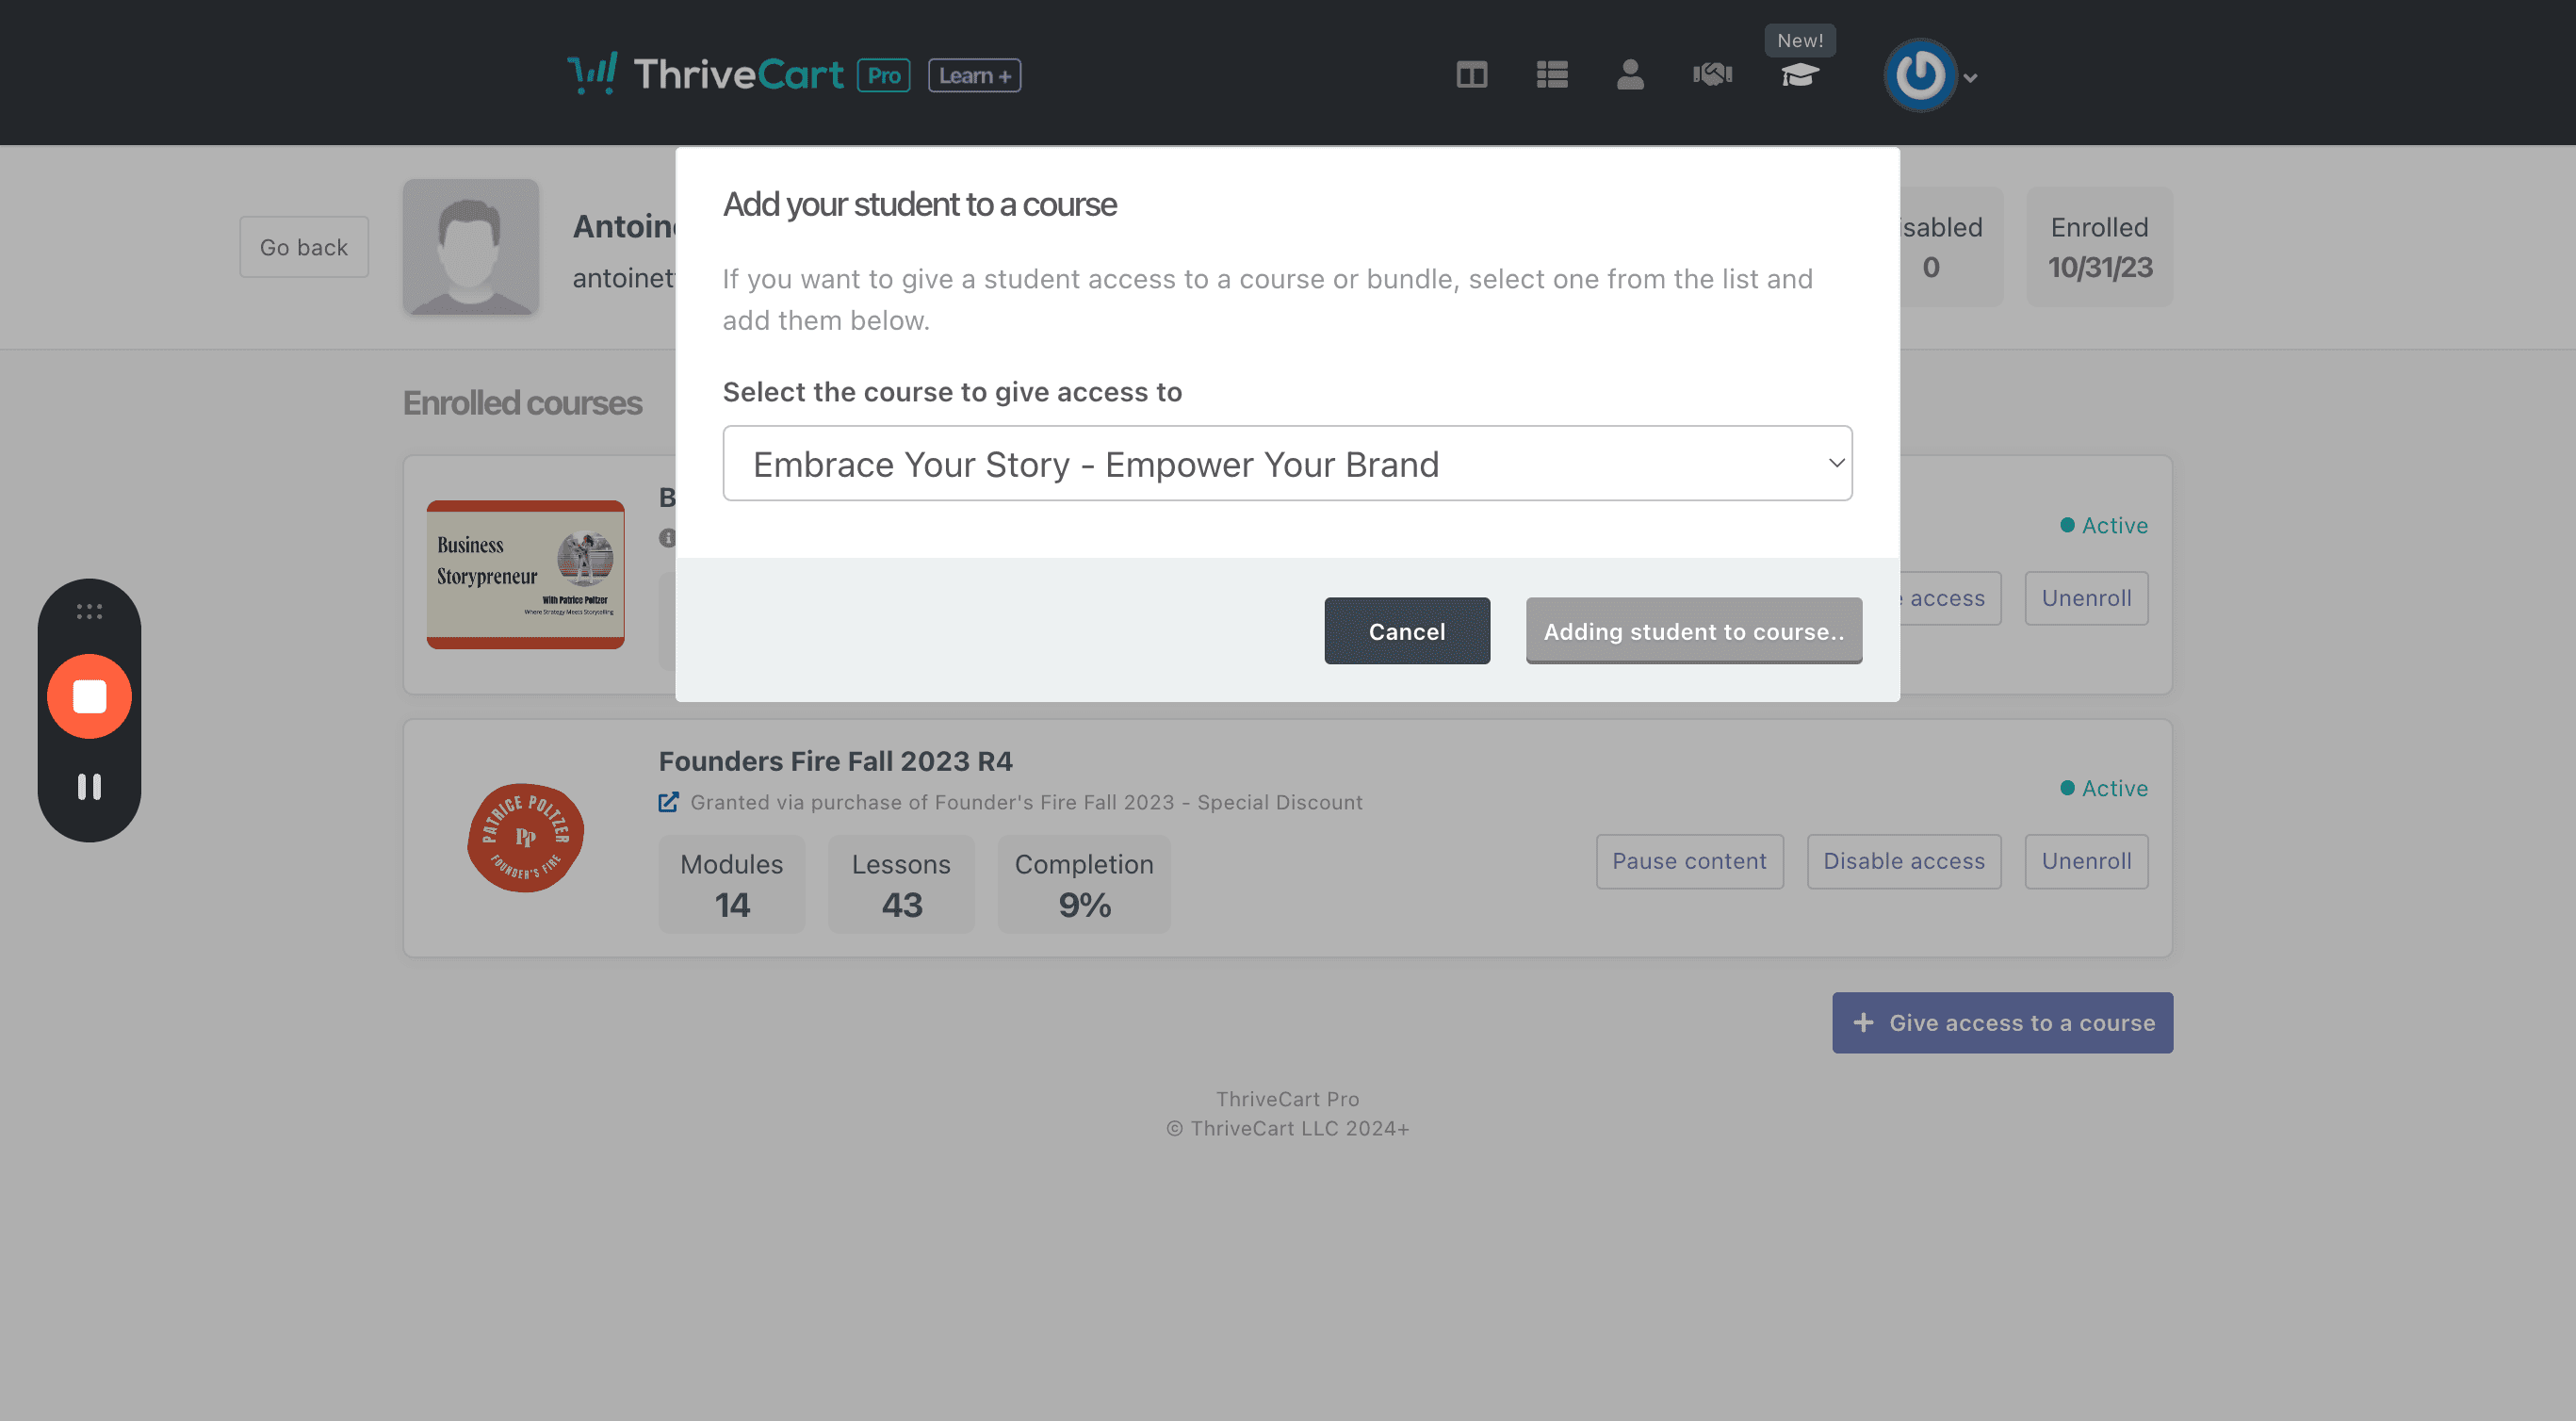Screen dimensions: 2576x1421
Task: Click the info icon under Business Storypreneur
Action: pos(667,538)
